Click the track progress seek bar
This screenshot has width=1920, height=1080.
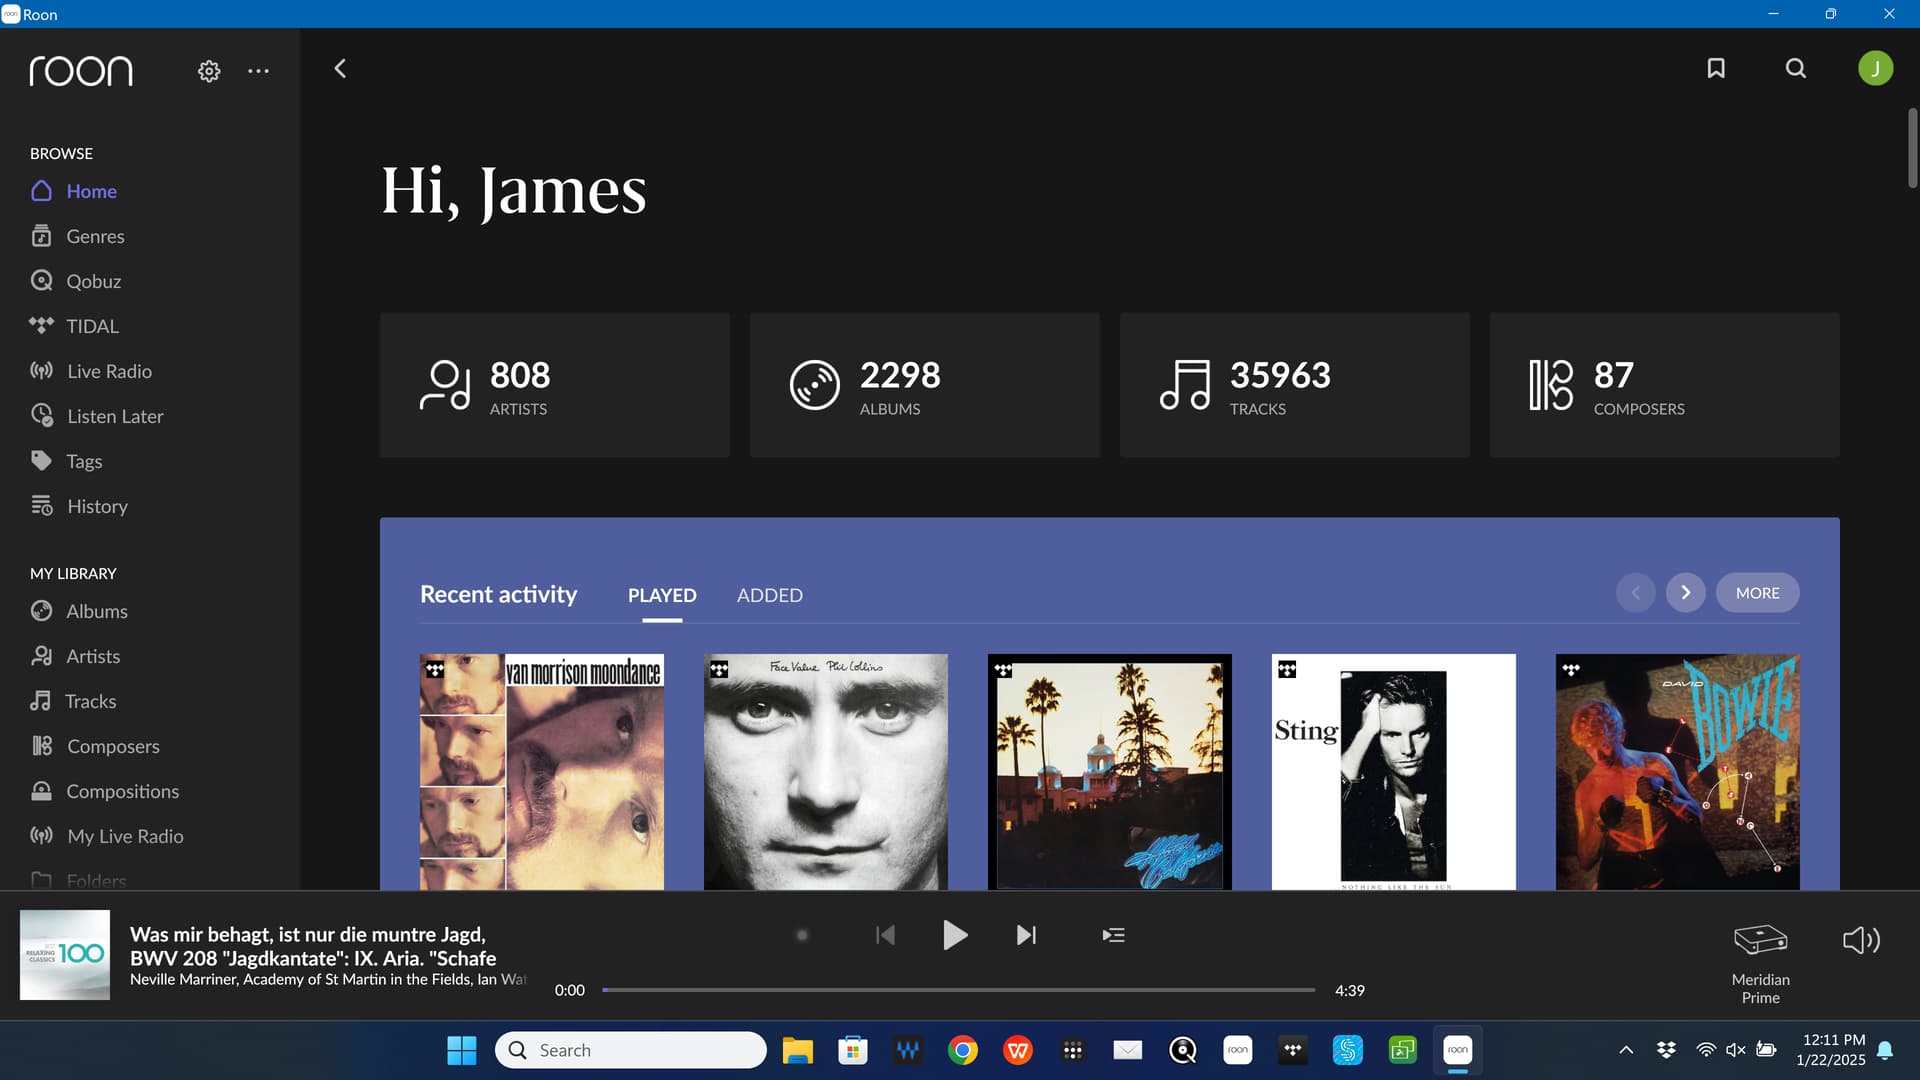958,990
